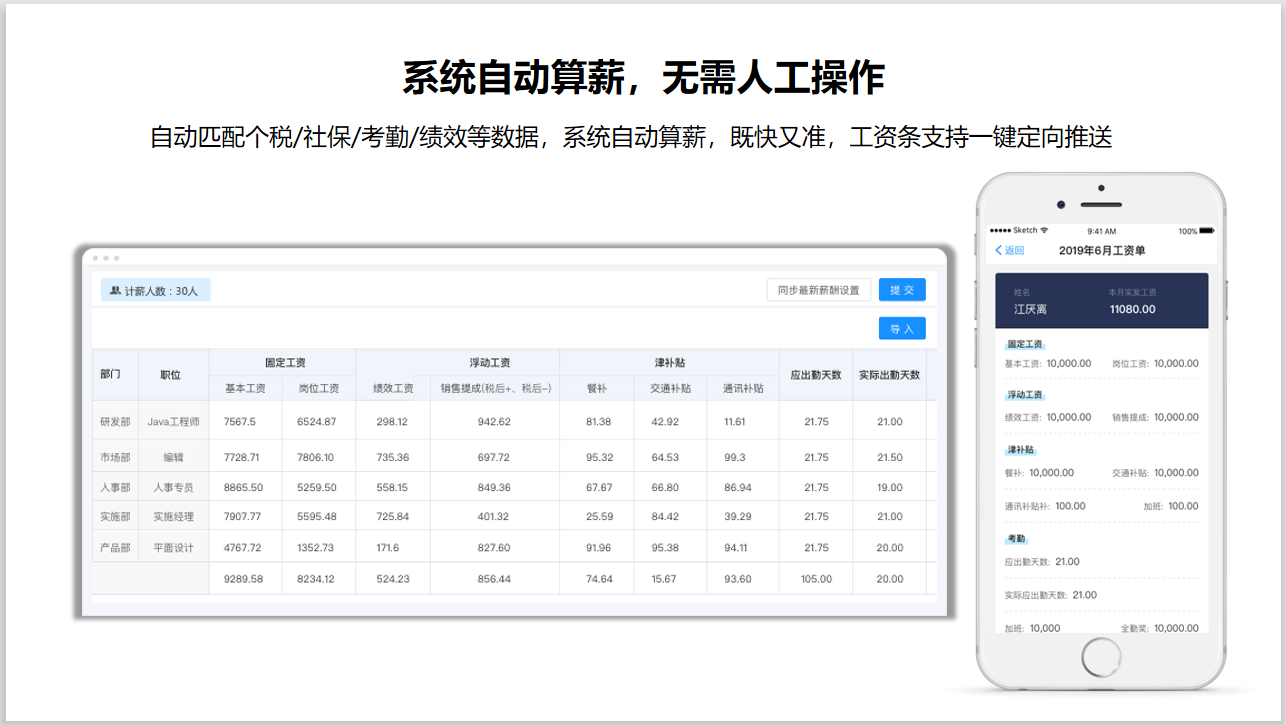Tap the 江厌离 name card on phone

1031,309
